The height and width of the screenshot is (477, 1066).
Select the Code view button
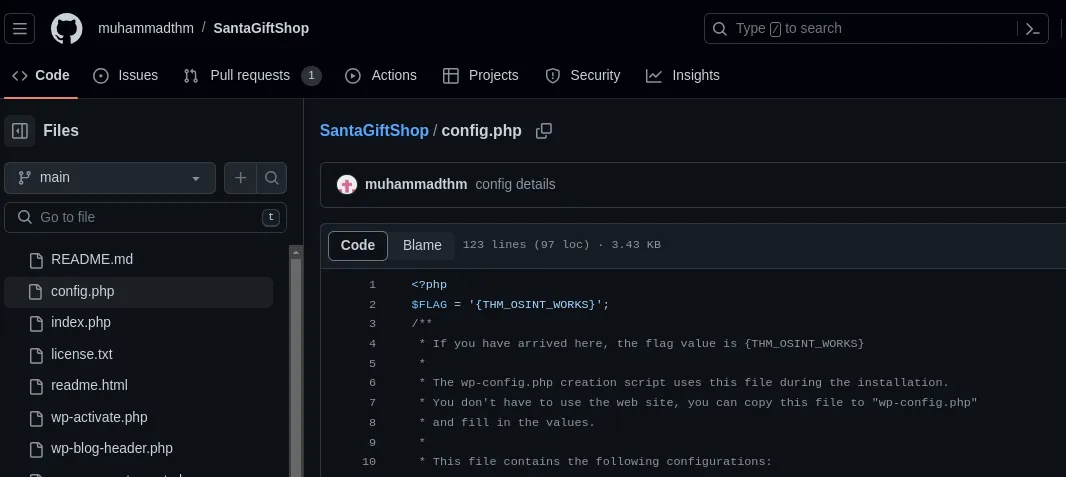tap(358, 245)
